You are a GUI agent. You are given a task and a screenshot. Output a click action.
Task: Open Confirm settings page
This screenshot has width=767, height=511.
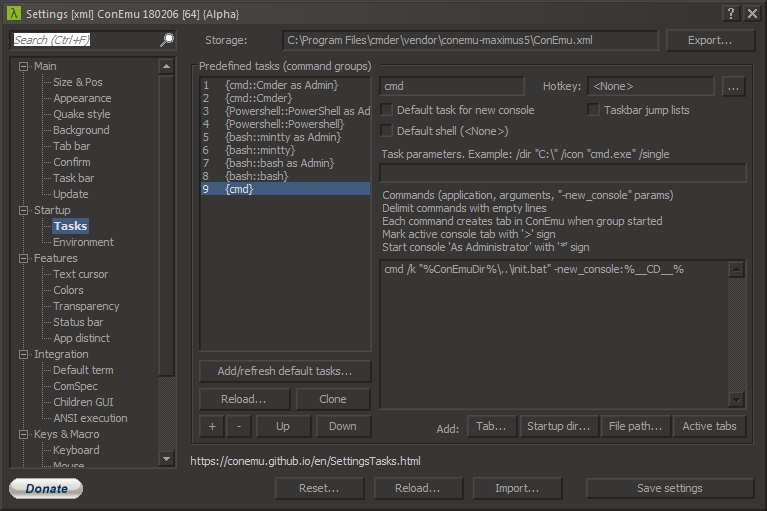(71, 162)
